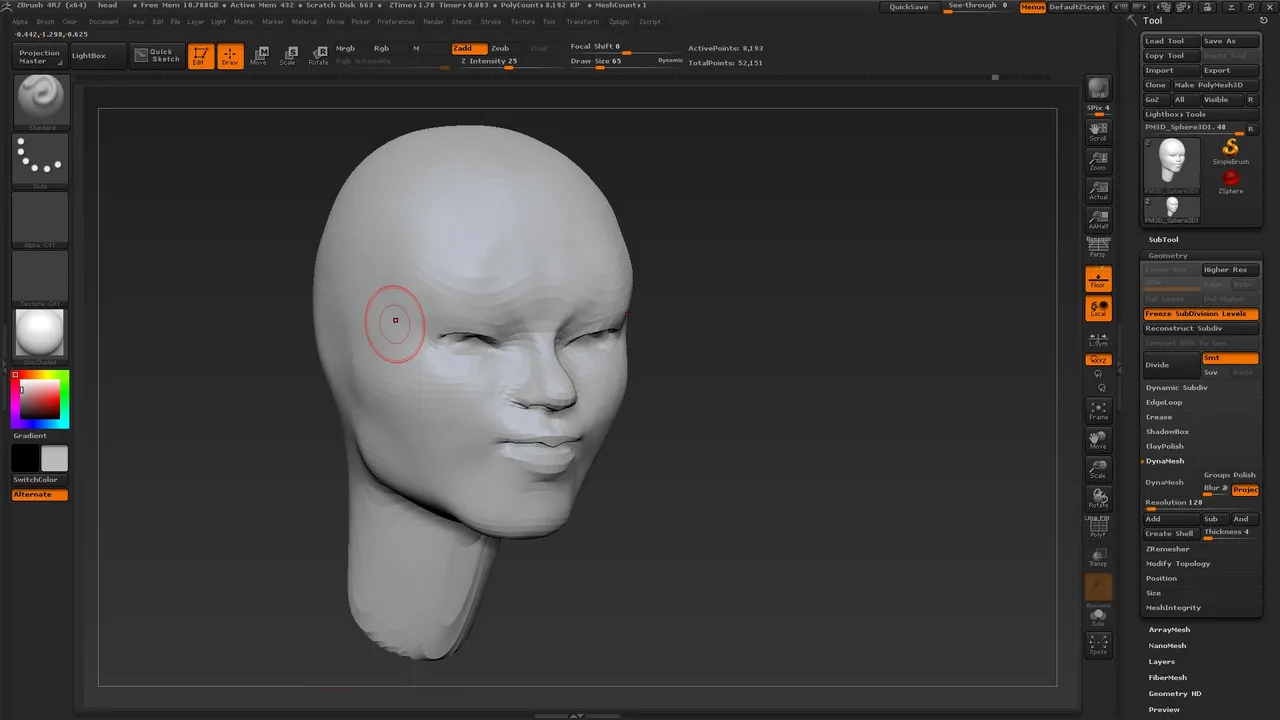Click the Xpose icon
Image resolution: width=1280 pixels, height=720 pixels.
[x=1098, y=645]
